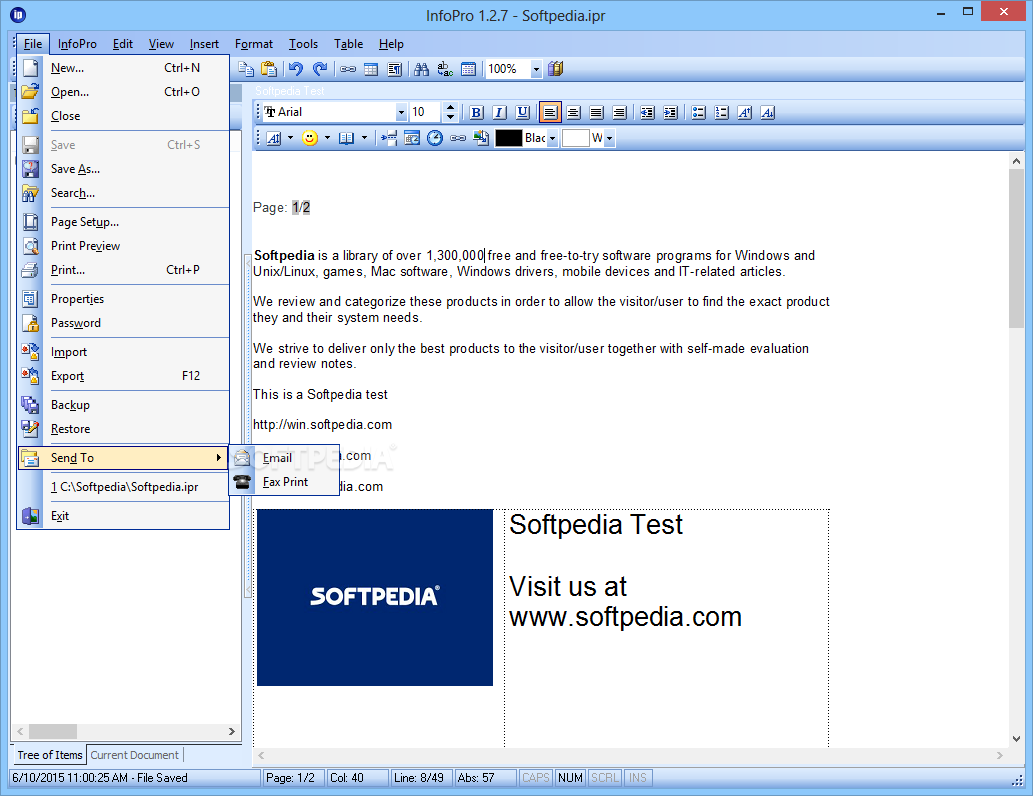This screenshot has height=796, width=1033.
Task: Decrease font size with the A-down icon
Action: pos(768,113)
